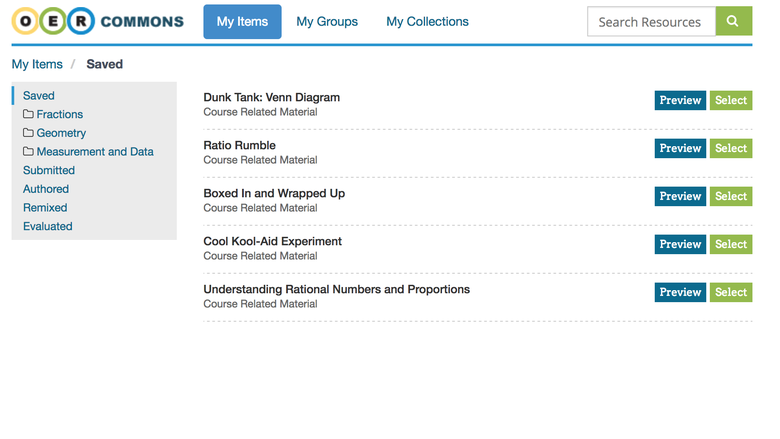Click Course Related Material under Dunk Tank
This screenshot has width=780, height=439.
click(x=260, y=112)
